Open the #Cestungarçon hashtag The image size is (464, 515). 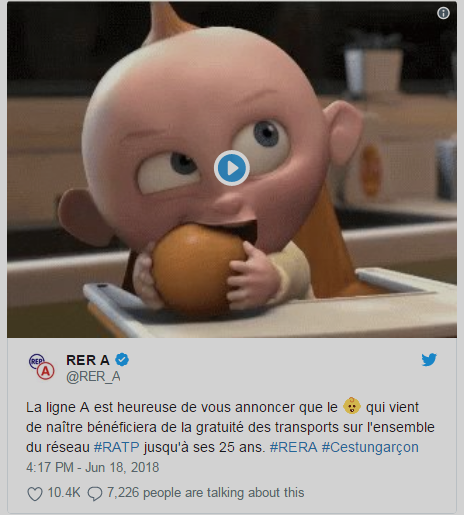(x=370, y=447)
